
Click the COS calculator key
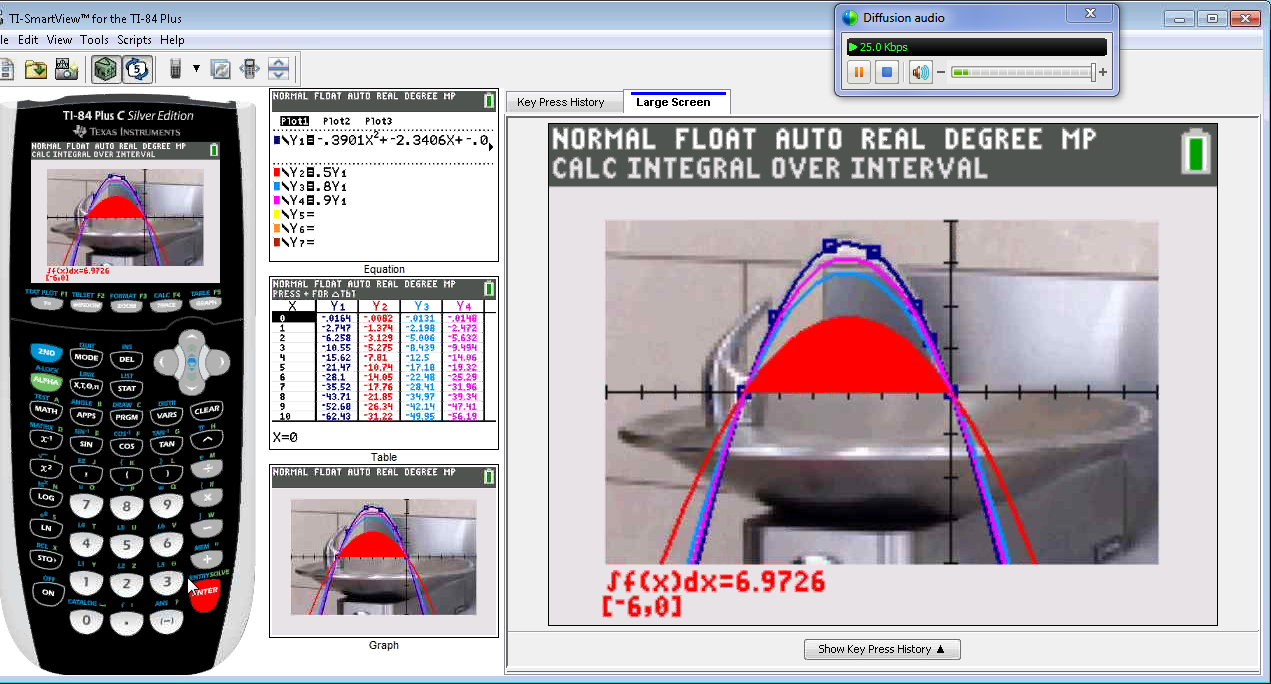point(127,446)
